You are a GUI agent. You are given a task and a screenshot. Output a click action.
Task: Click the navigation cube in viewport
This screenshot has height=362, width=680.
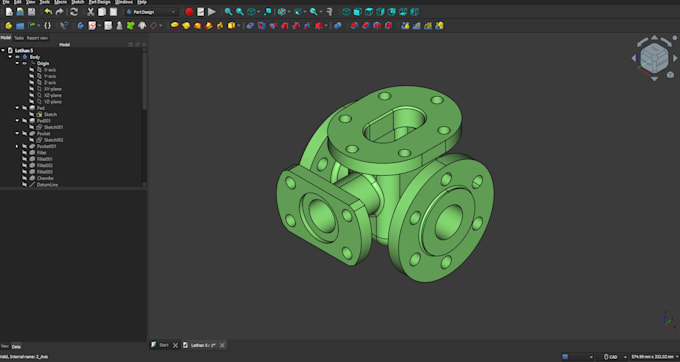[x=654, y=58]
